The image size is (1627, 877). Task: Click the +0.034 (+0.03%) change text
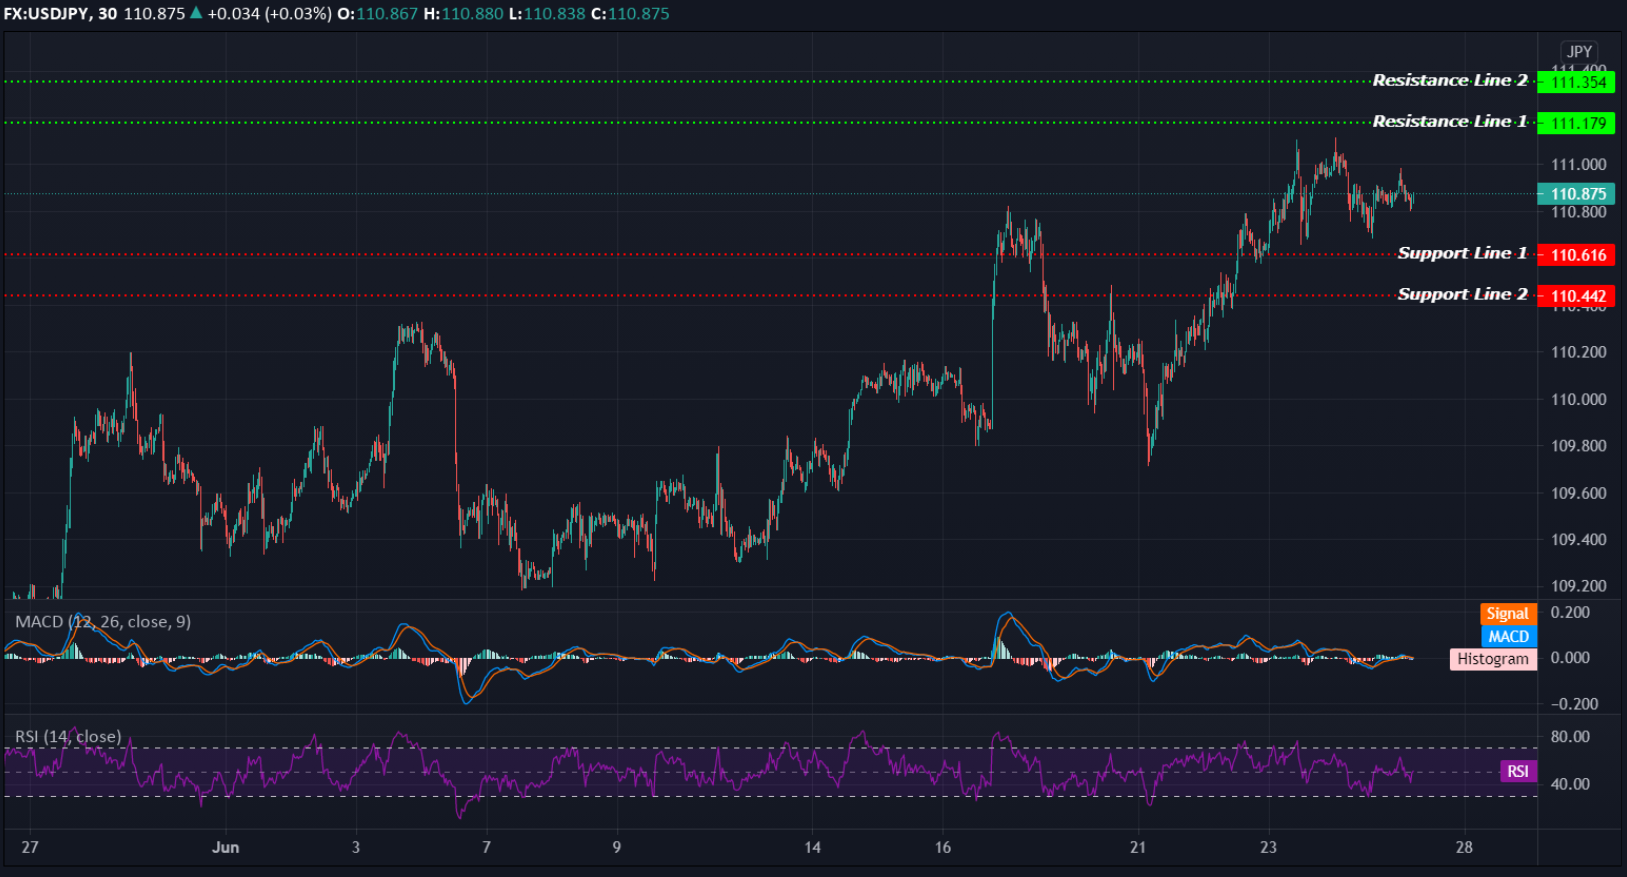[x=269, y=14]
